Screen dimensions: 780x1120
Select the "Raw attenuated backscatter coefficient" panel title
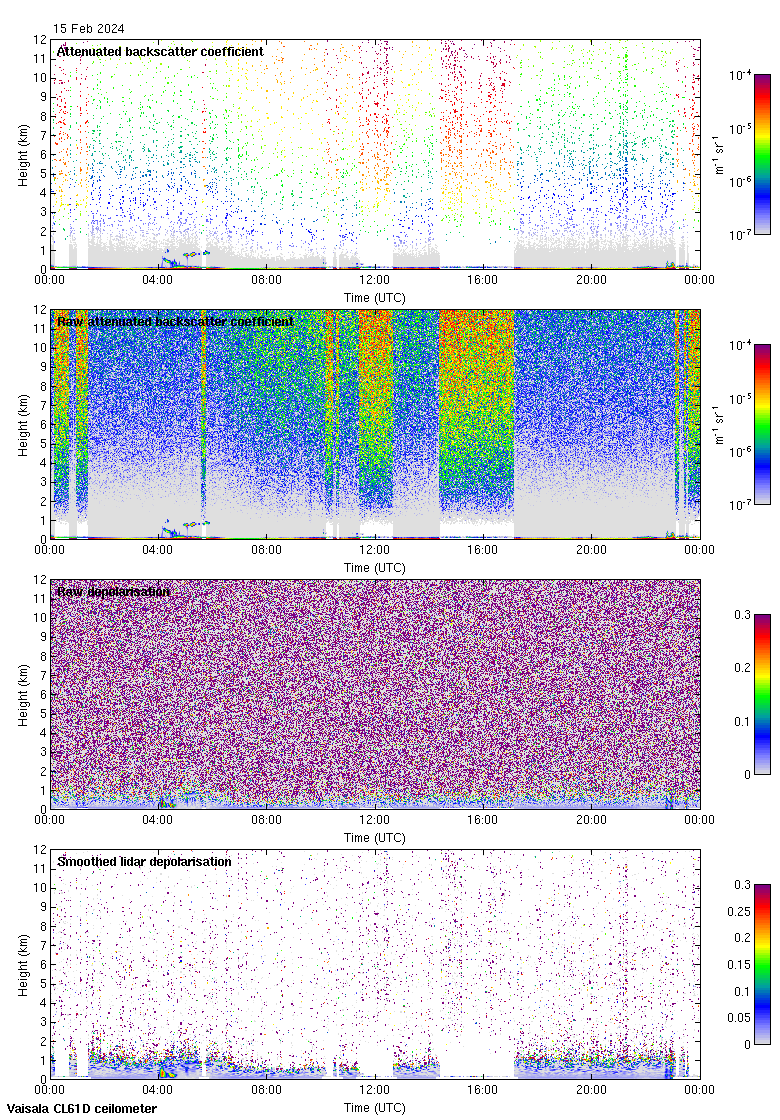[x=175, y=321]
